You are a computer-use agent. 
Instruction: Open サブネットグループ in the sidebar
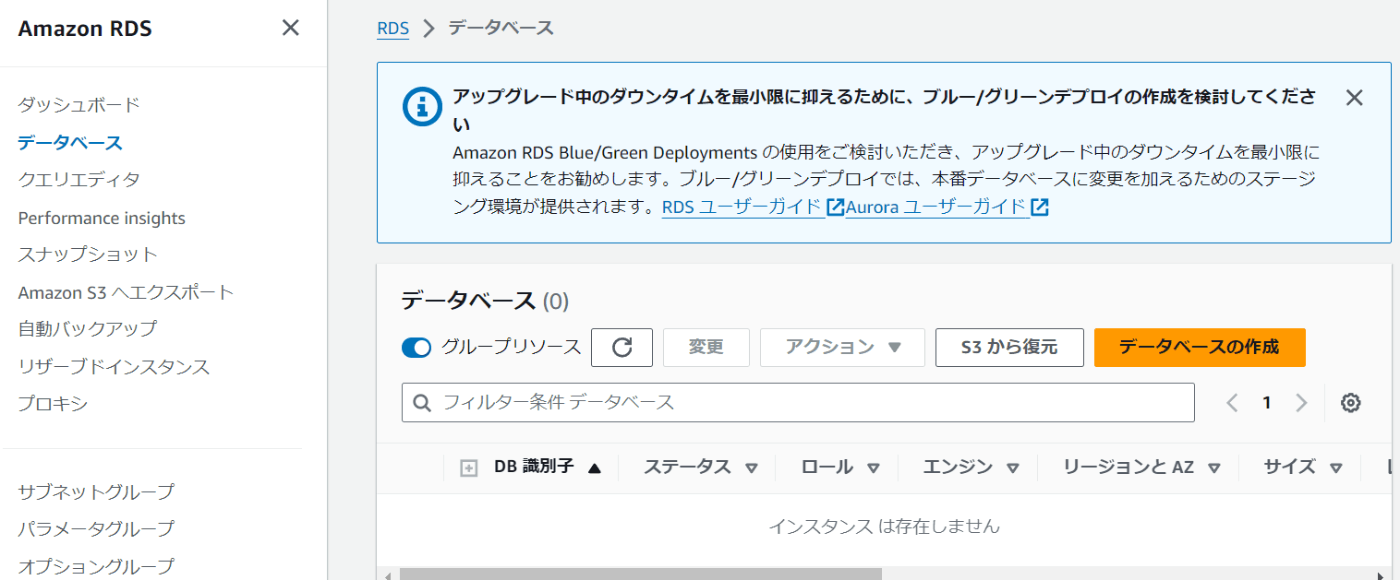coord(96,492)
